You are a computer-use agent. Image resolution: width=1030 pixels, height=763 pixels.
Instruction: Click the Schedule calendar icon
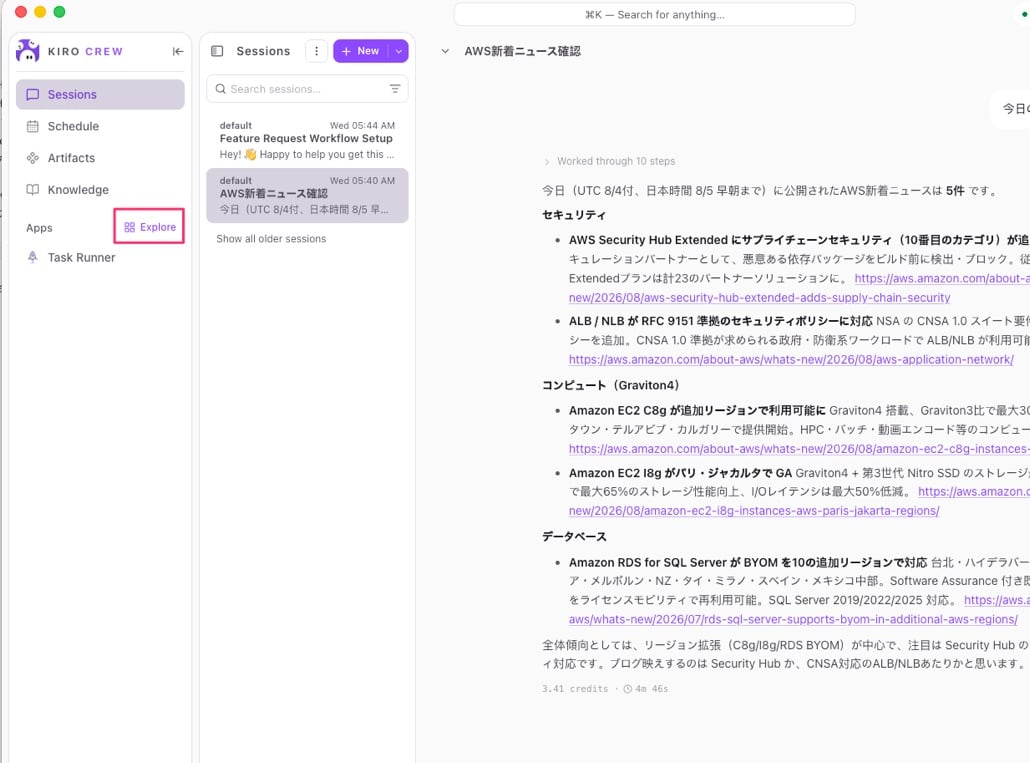click(32, 126)
